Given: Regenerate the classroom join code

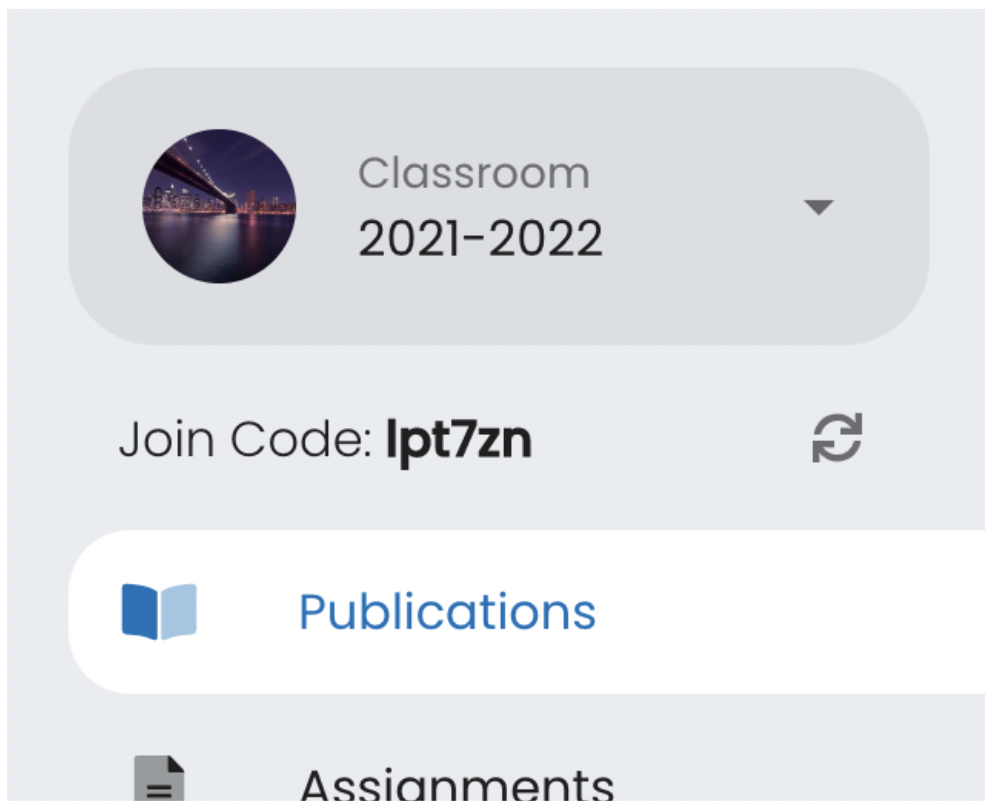Looking at the screenshot, I should click(x=836, y=439).
